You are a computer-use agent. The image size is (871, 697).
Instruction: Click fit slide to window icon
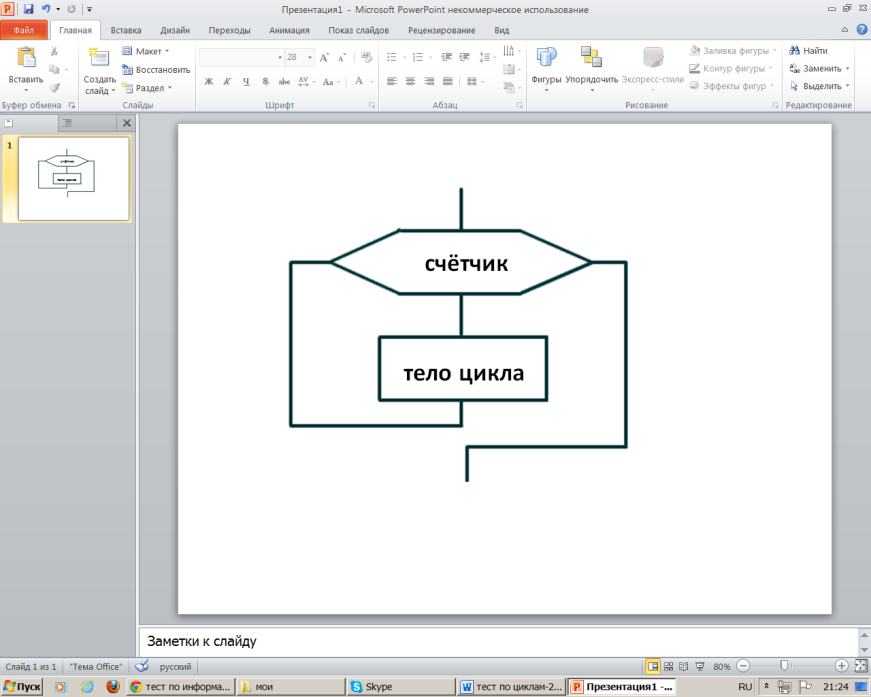(x=860, y=666)
